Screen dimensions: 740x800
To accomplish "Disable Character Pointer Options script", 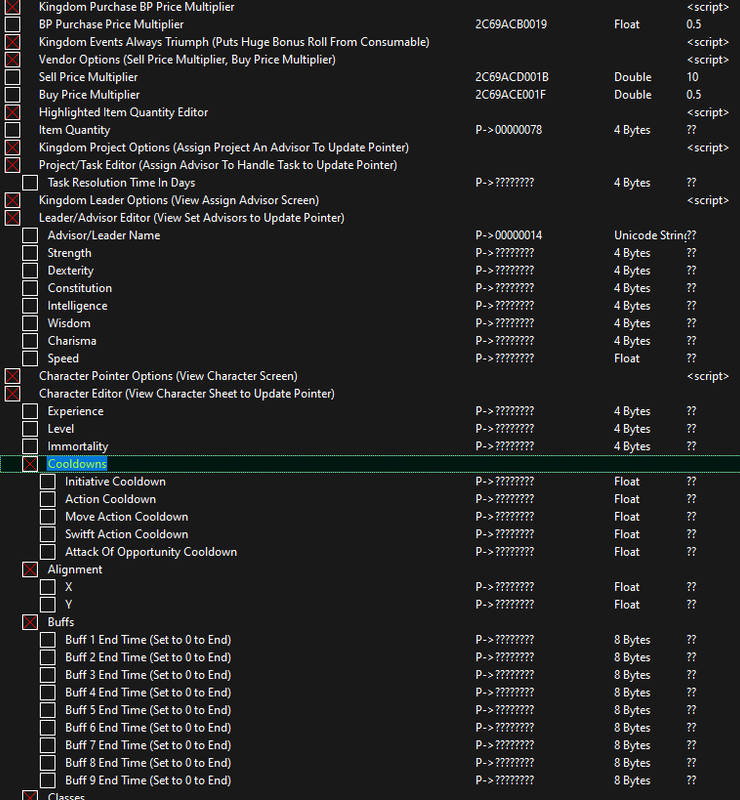I will [13, 376].
